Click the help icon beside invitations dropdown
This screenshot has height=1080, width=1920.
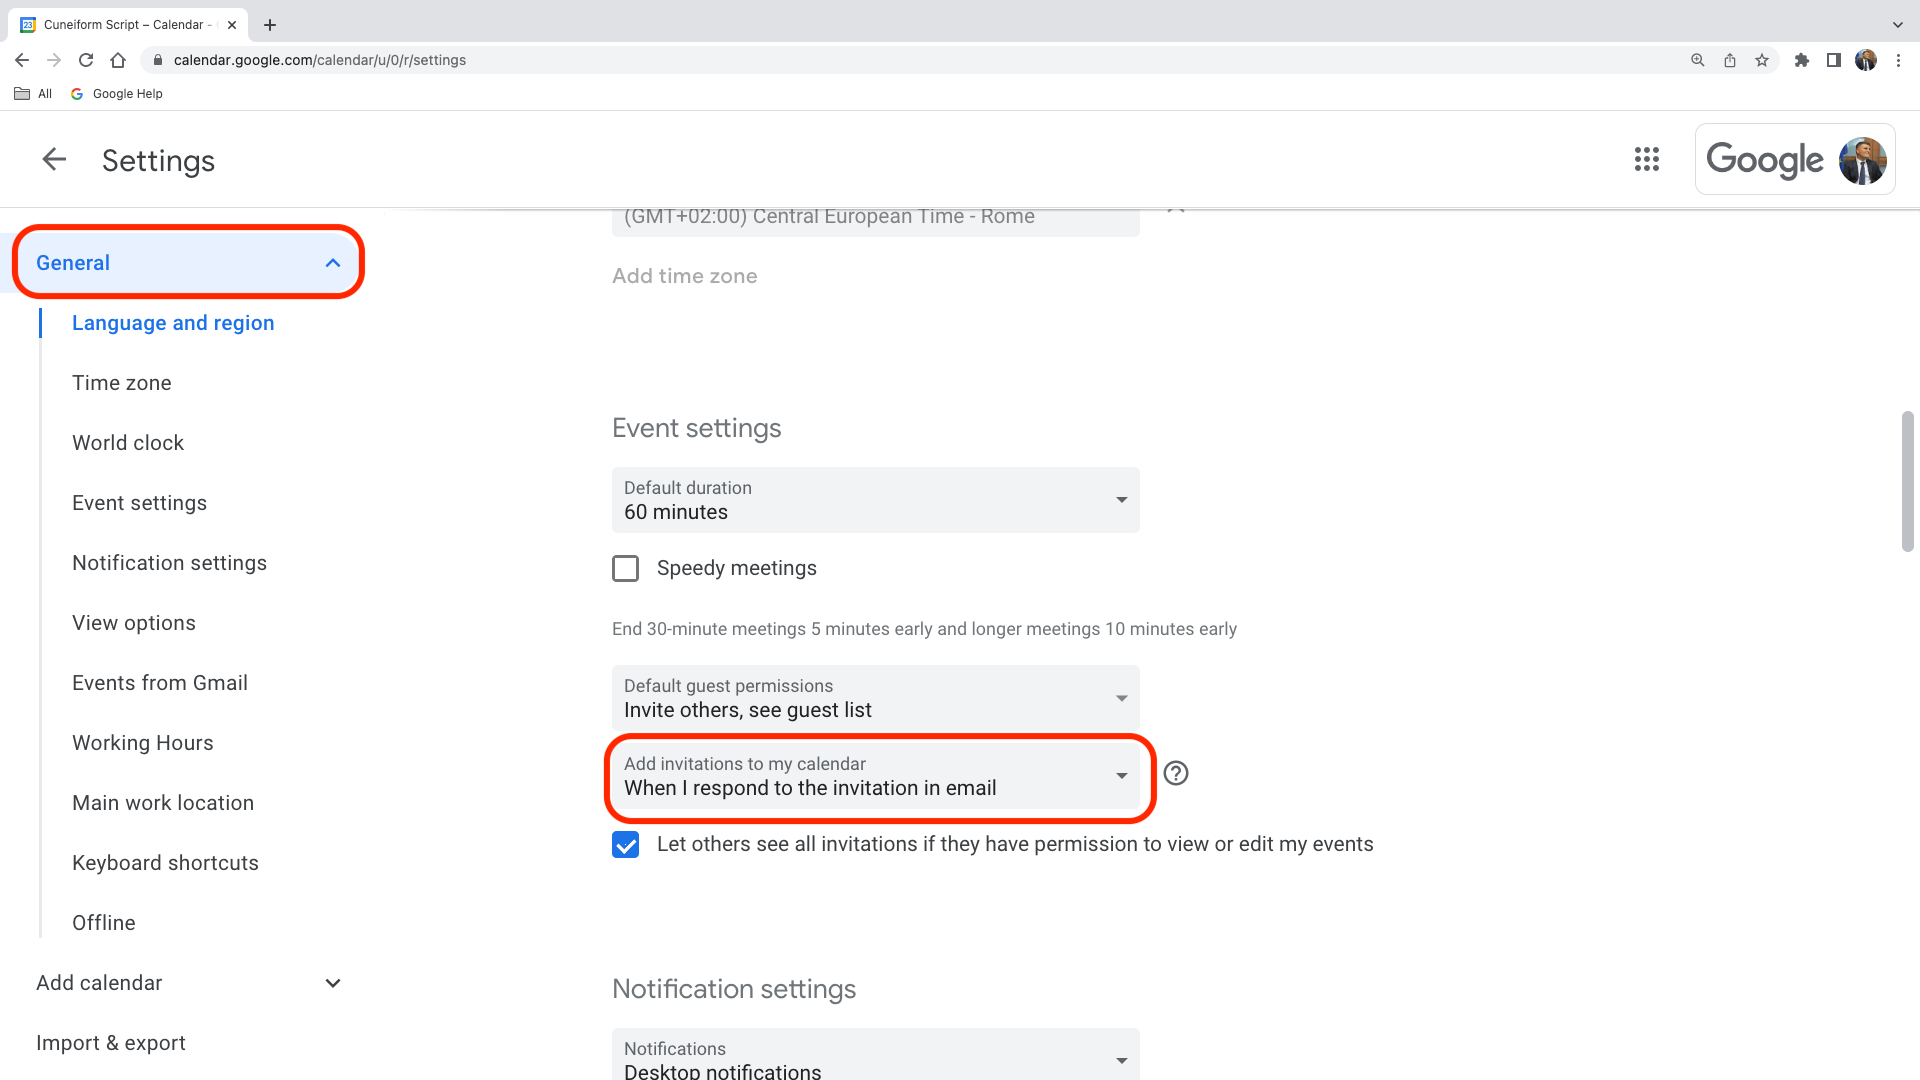(x=1176, y=773)
